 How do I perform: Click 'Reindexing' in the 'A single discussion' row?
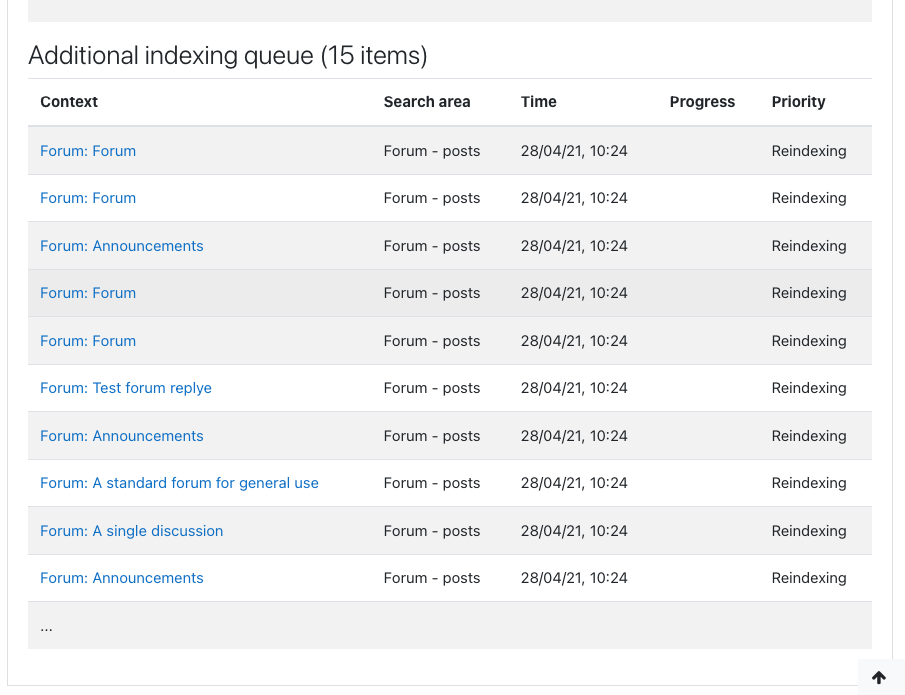tap(809, 531)
